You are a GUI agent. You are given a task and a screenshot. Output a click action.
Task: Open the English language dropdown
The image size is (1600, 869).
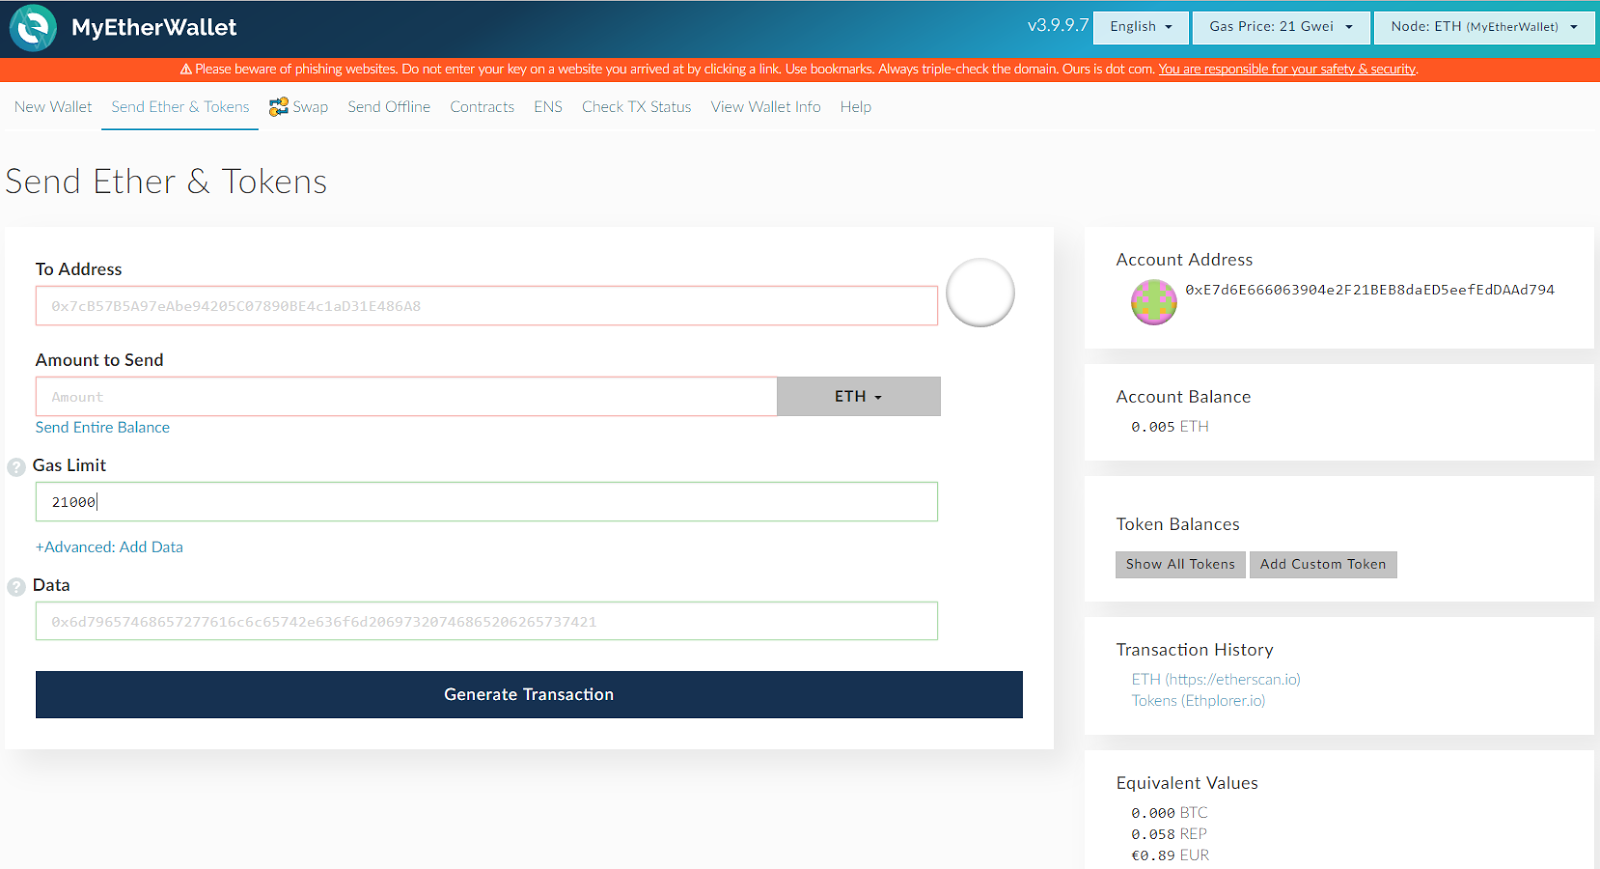coord(1141,27)
